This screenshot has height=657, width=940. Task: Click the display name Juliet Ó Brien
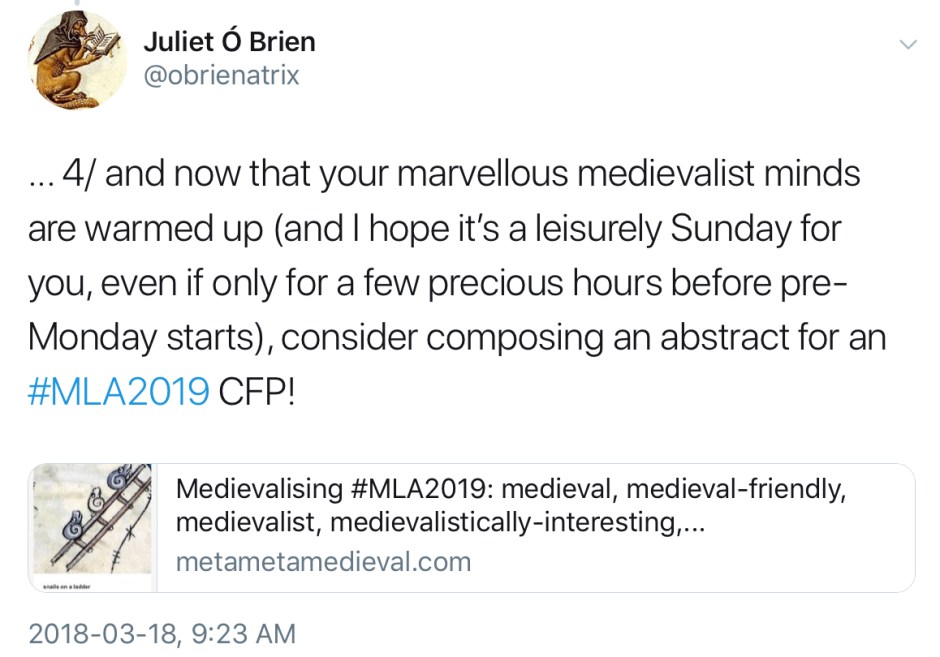(x=229, y=41)
